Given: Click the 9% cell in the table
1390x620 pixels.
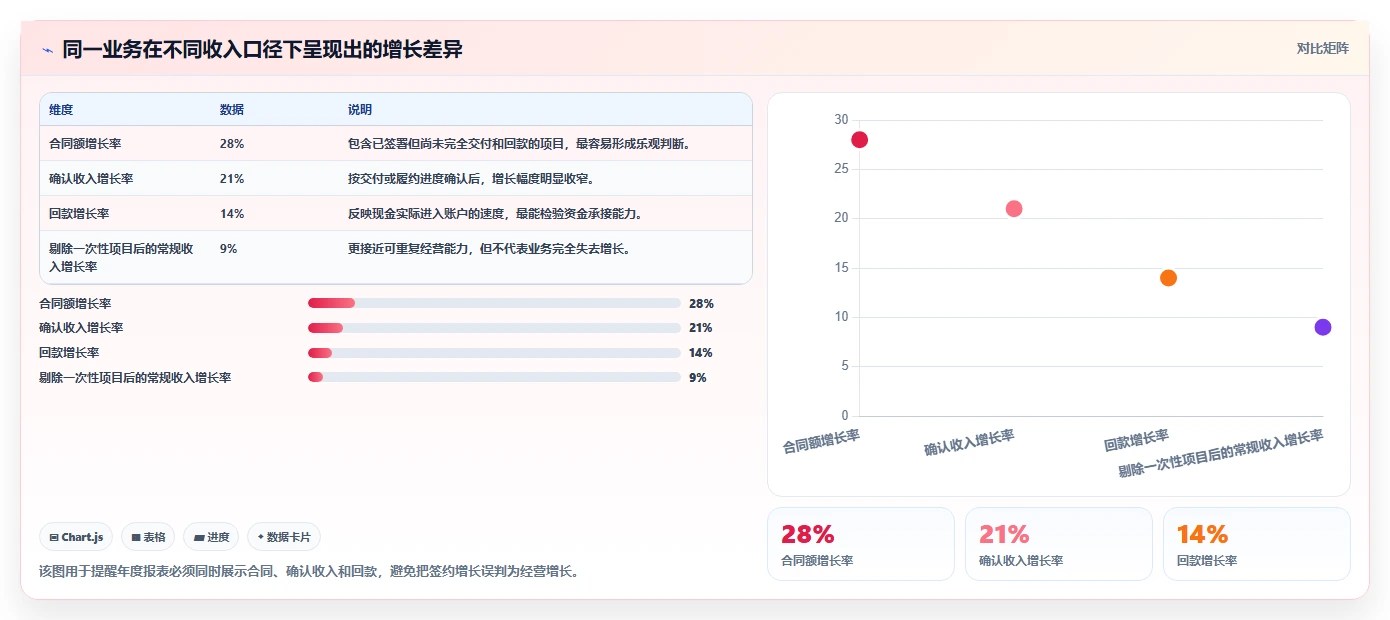Looking at the screenshot, I should (x=229, y=249).
